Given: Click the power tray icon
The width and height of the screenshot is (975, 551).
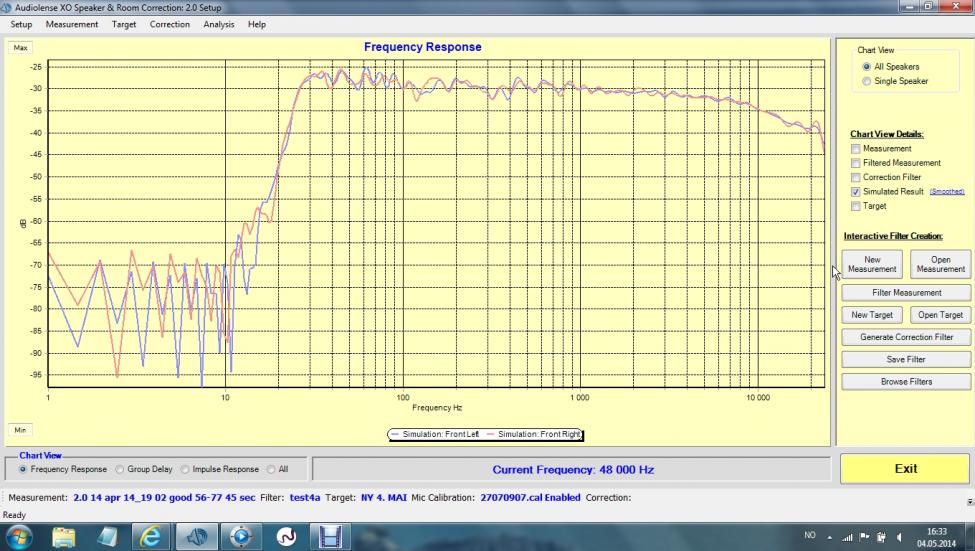Looking at the screenshot, I should click(x=881, y=537).
